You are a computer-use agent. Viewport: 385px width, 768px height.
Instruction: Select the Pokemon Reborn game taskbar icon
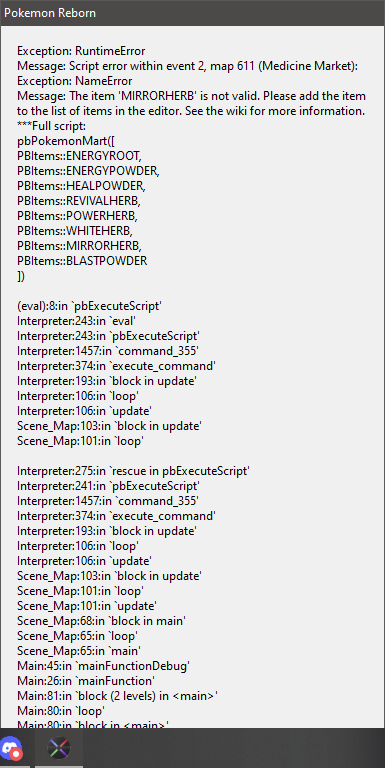click(59, 748)
